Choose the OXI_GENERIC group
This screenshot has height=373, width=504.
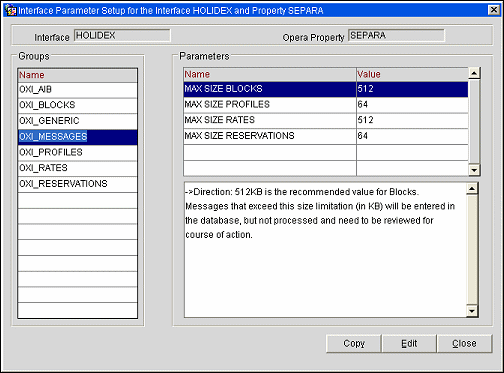[77, 121]
